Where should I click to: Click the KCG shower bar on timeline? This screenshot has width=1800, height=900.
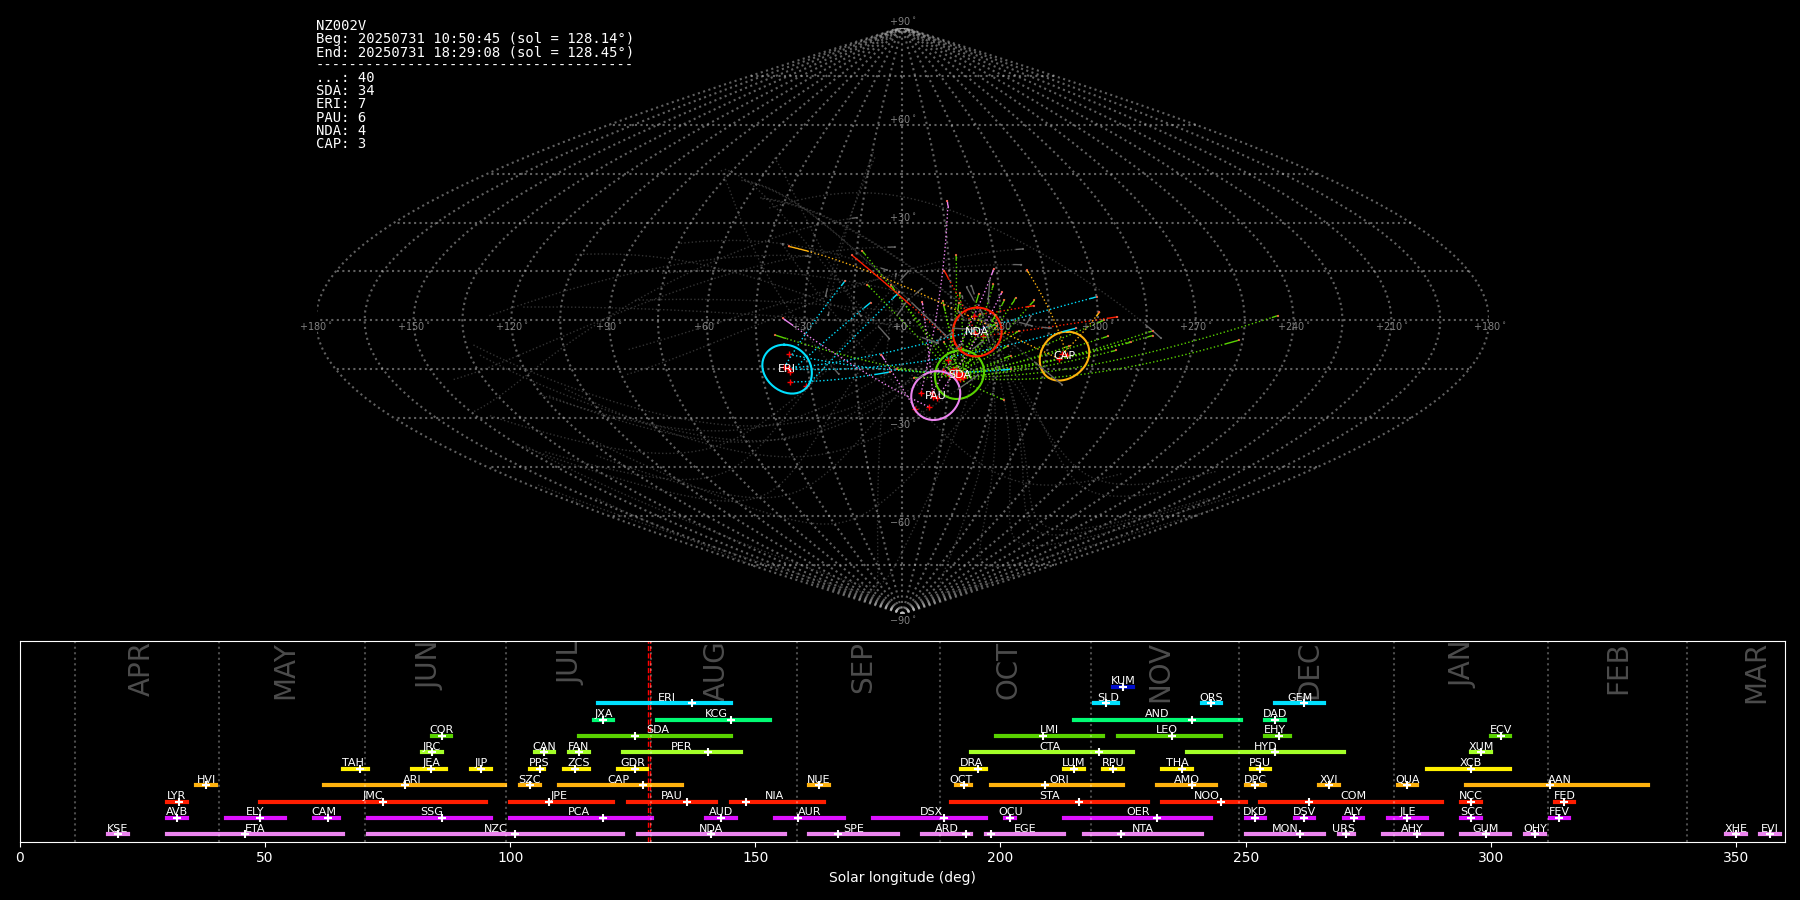(714, 719)
